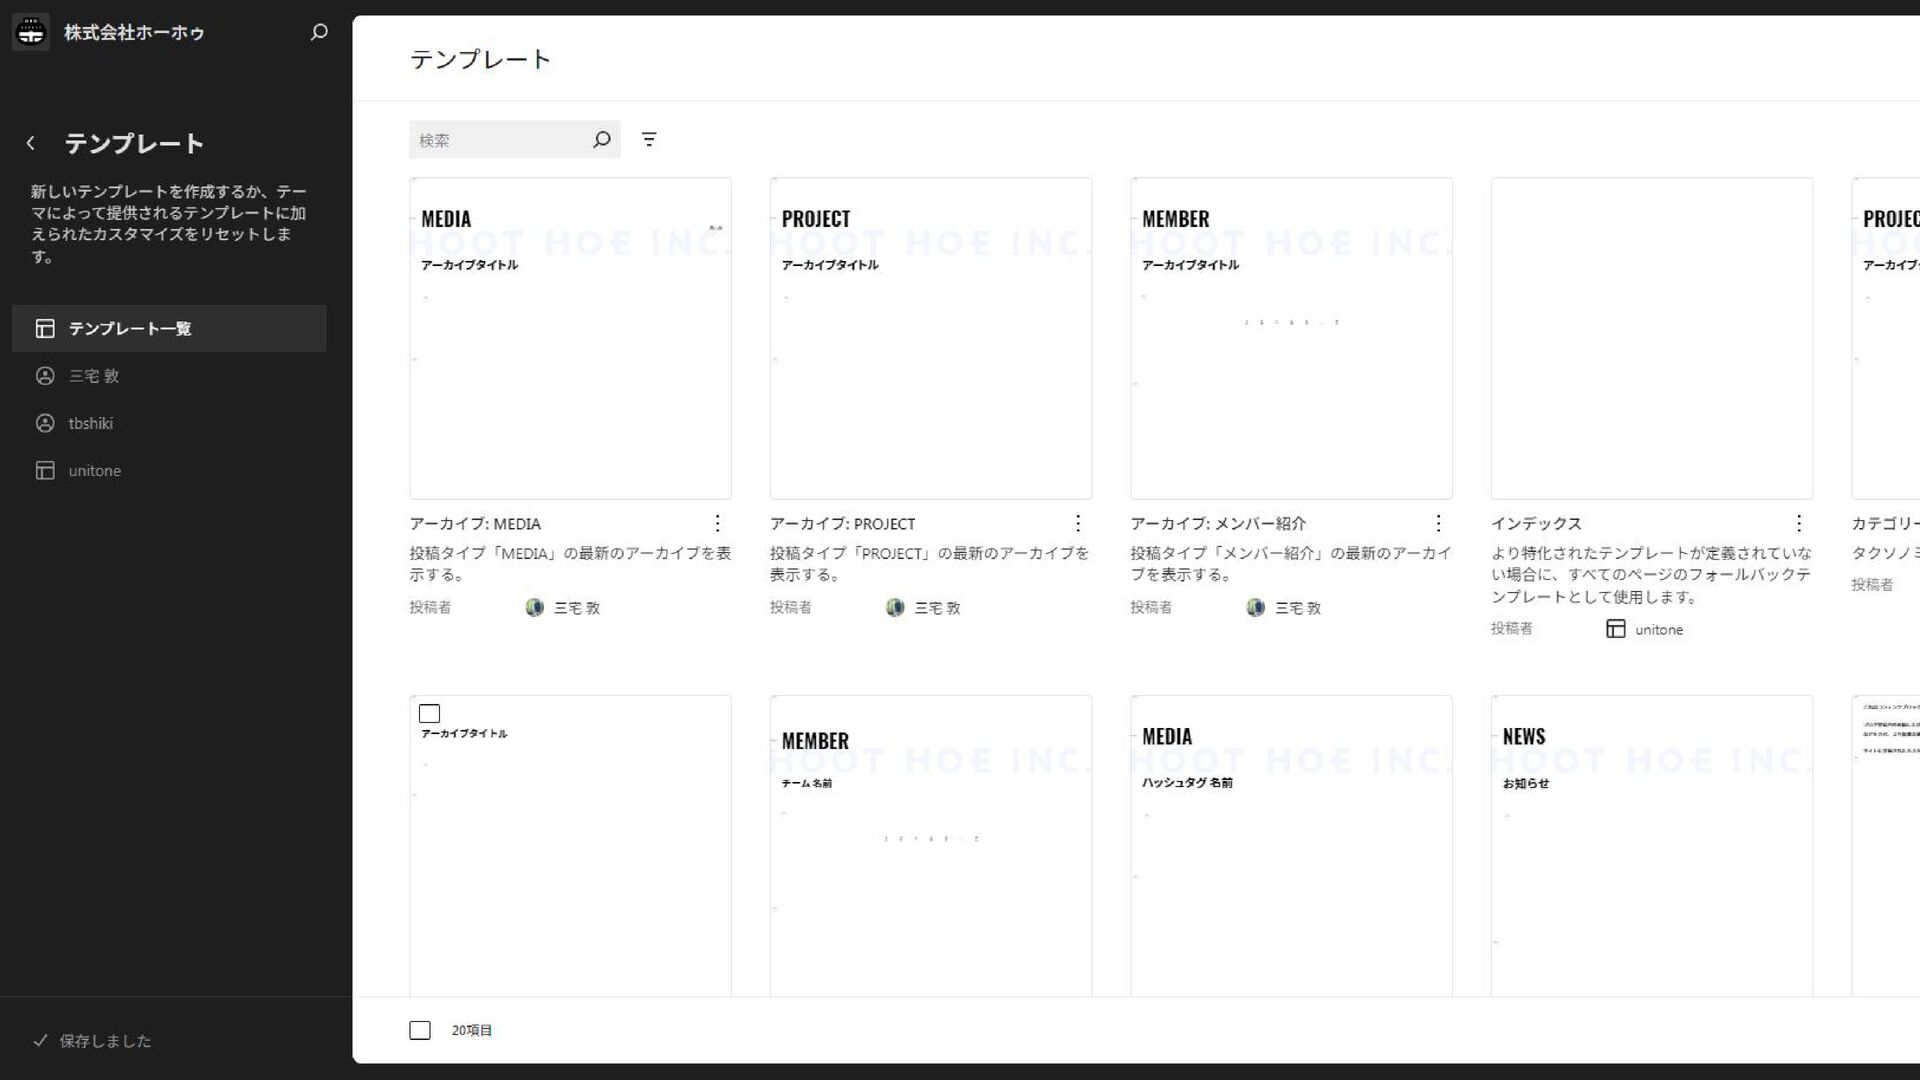Click the unitone theme icon under インデックス

click(x=1615, y=629)
